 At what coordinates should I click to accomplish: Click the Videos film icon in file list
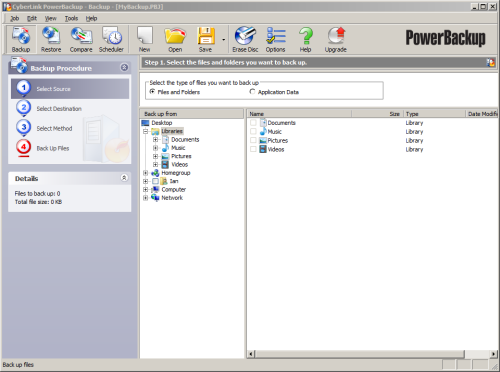pos(263,149)
